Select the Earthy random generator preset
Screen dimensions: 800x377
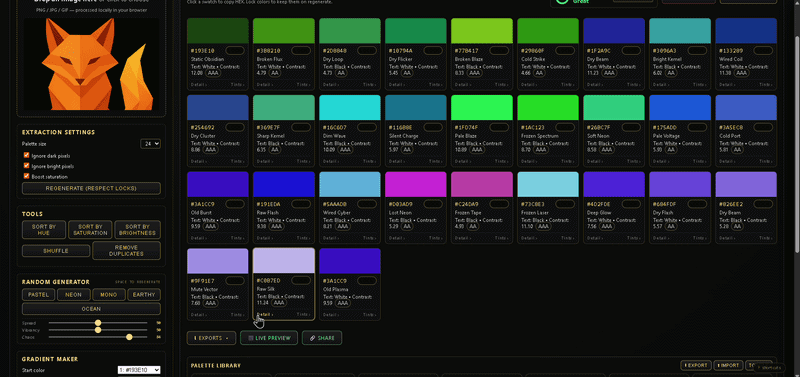(x=144, y=294)
